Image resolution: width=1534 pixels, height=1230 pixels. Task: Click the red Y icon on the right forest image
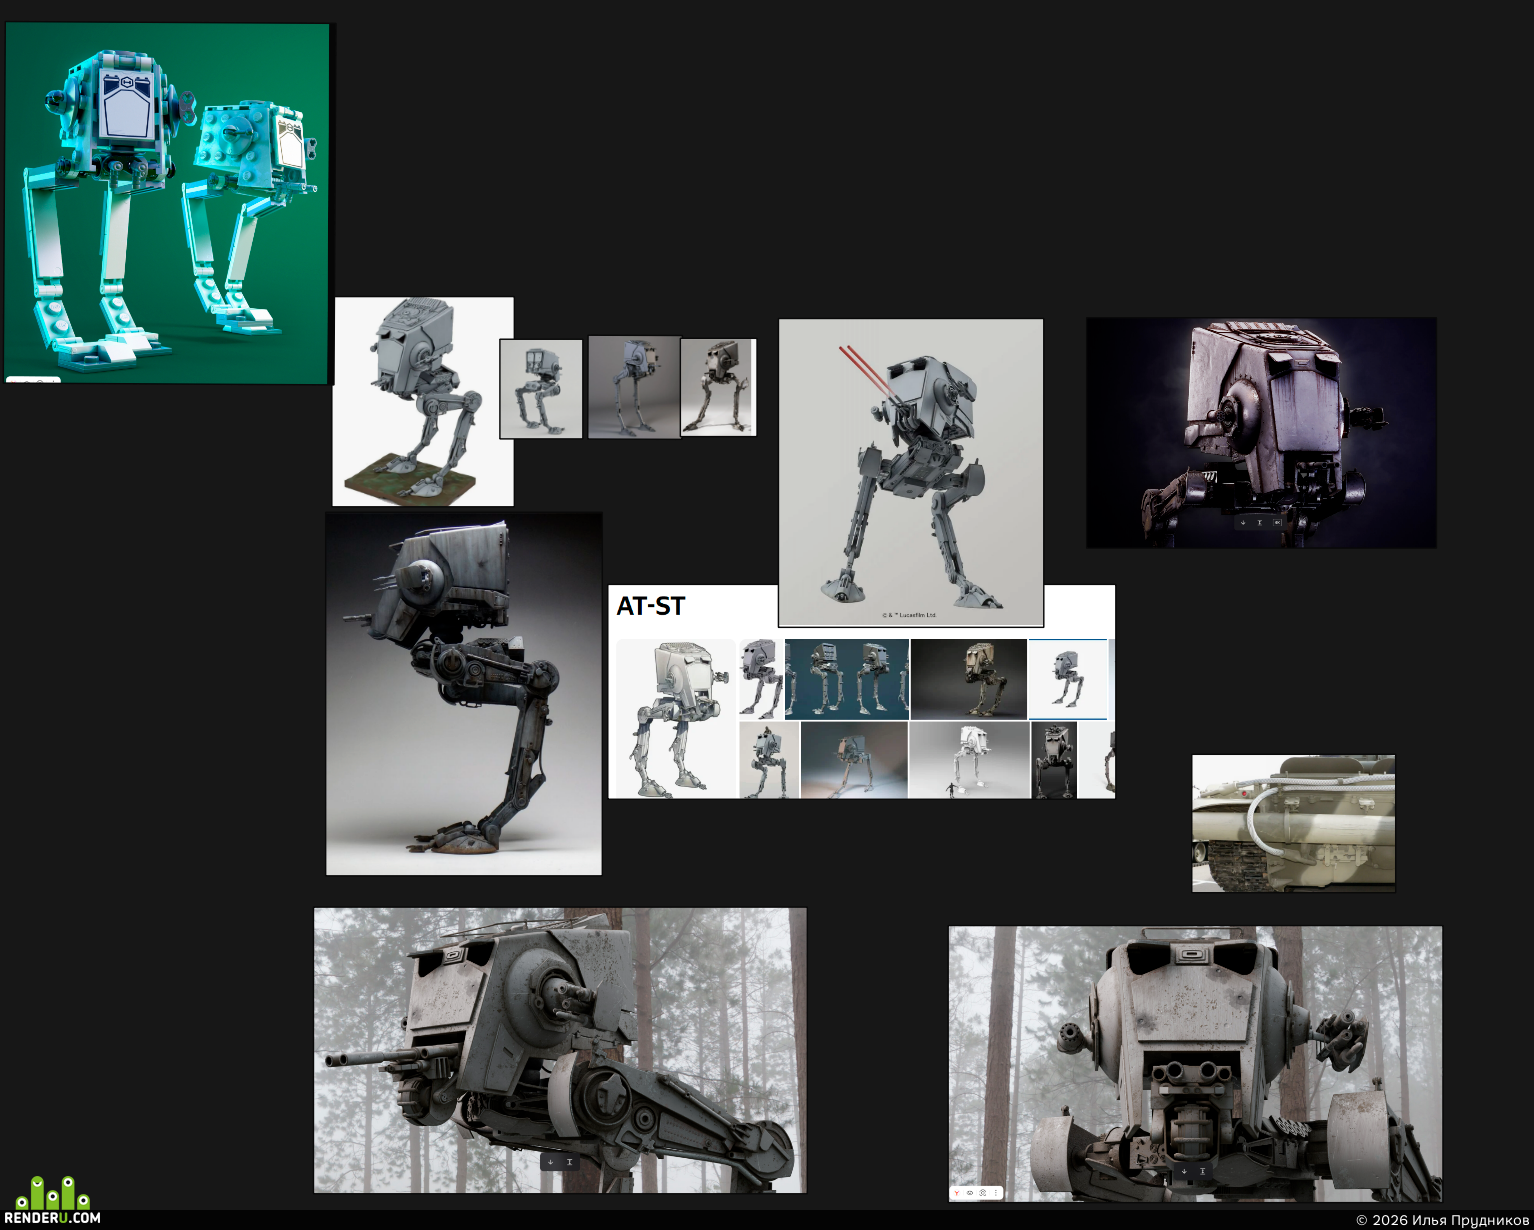[957, 1193]
